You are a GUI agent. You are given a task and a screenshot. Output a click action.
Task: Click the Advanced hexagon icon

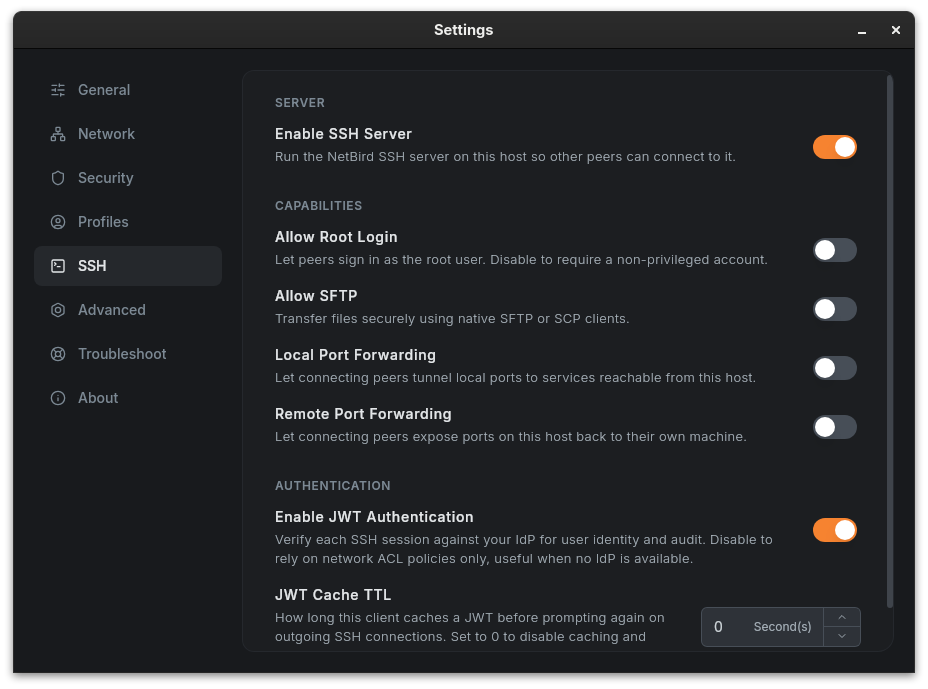[x=58, y=310]
